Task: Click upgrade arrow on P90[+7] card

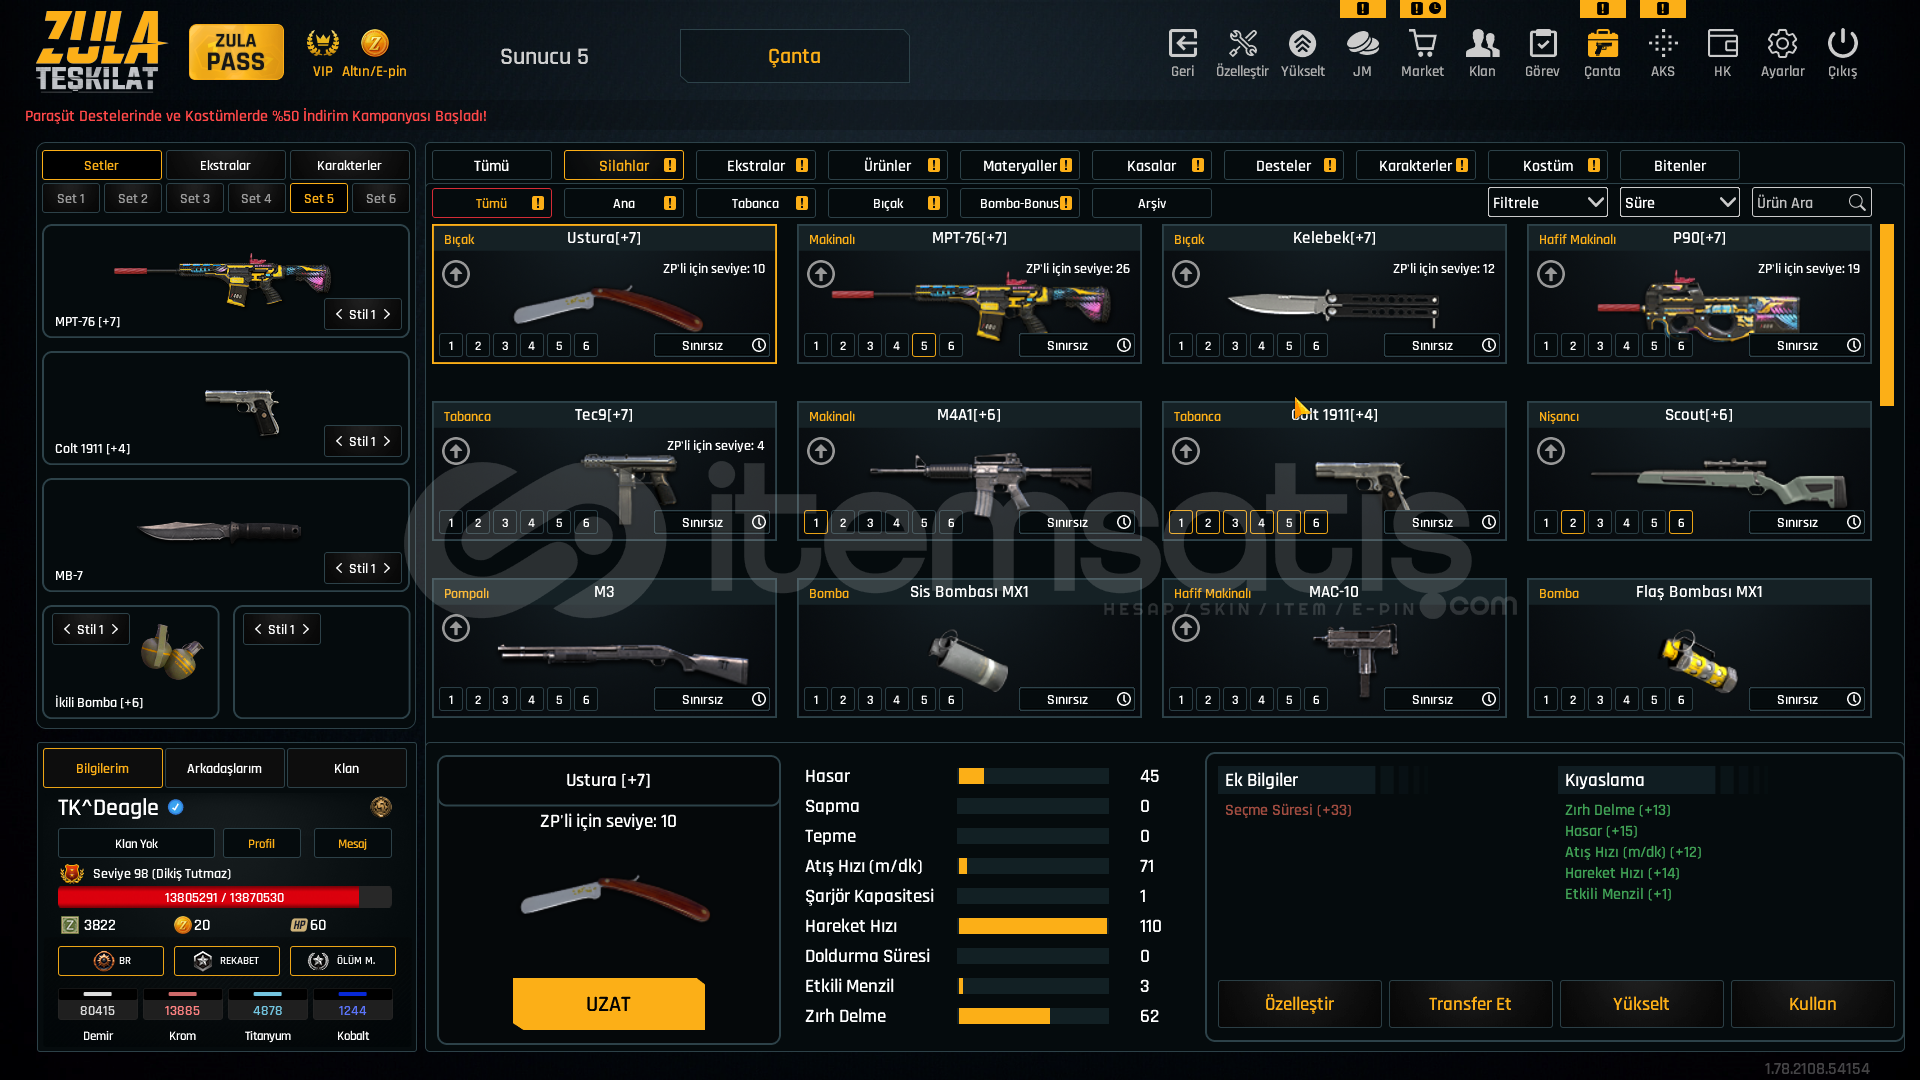Action: pos(1551,274)
